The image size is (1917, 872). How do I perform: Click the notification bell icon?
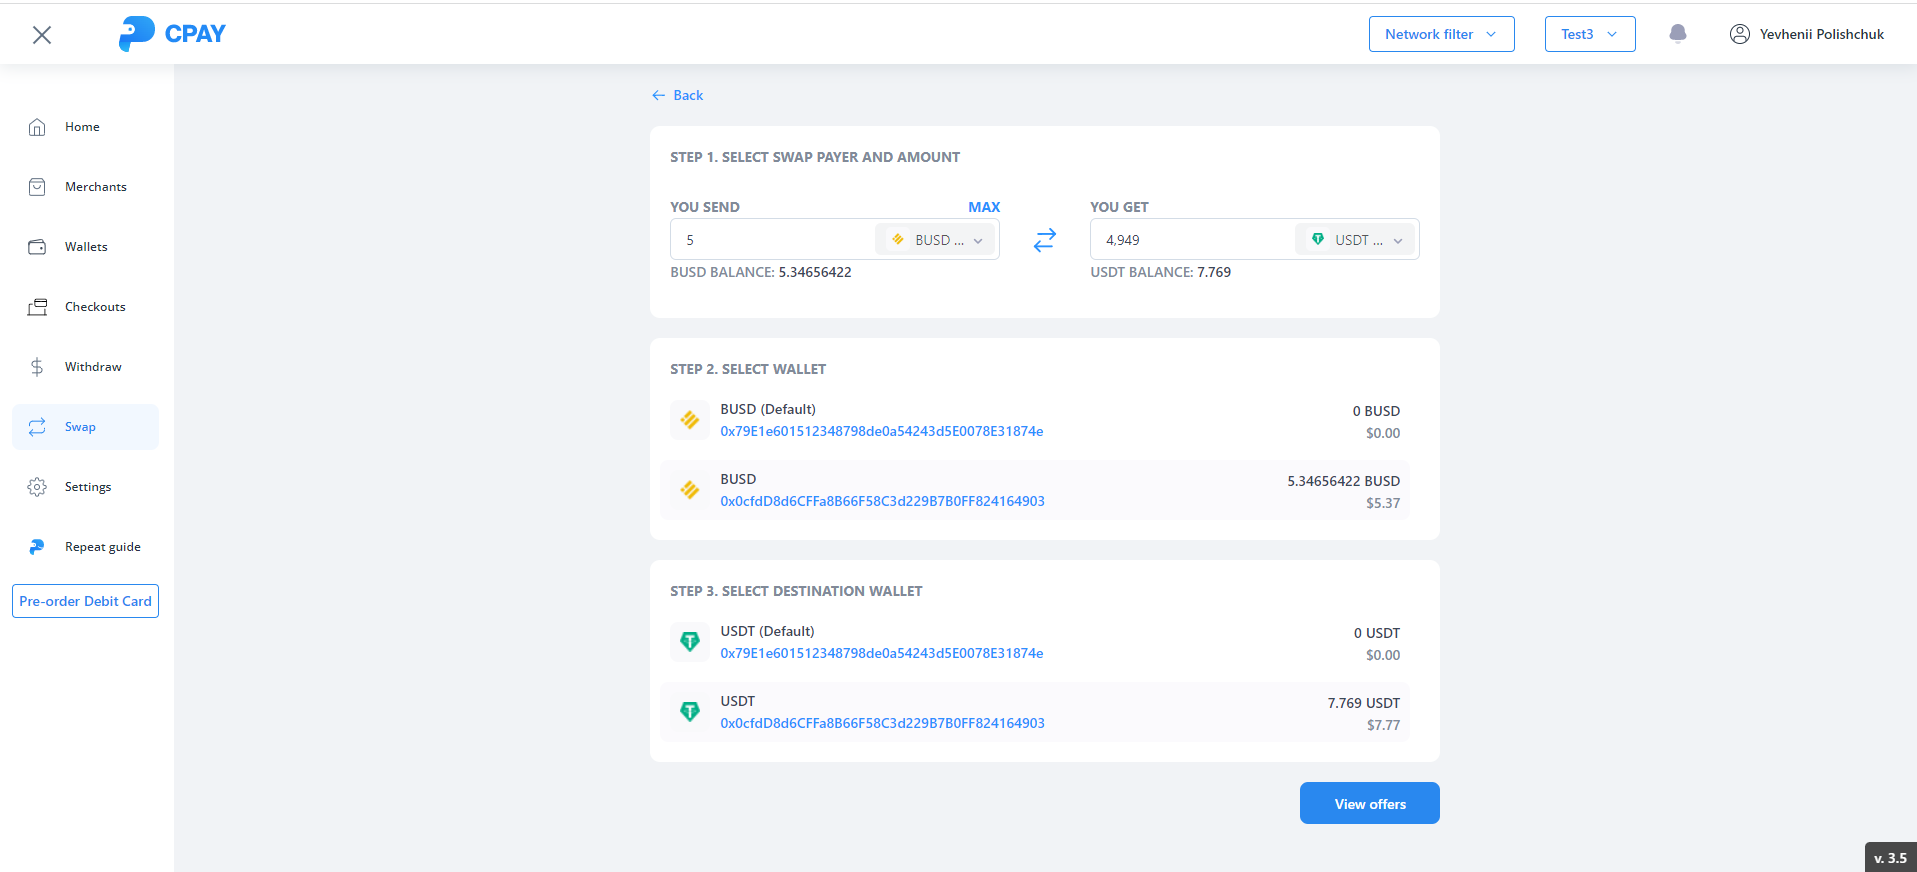pos(1677,34)
